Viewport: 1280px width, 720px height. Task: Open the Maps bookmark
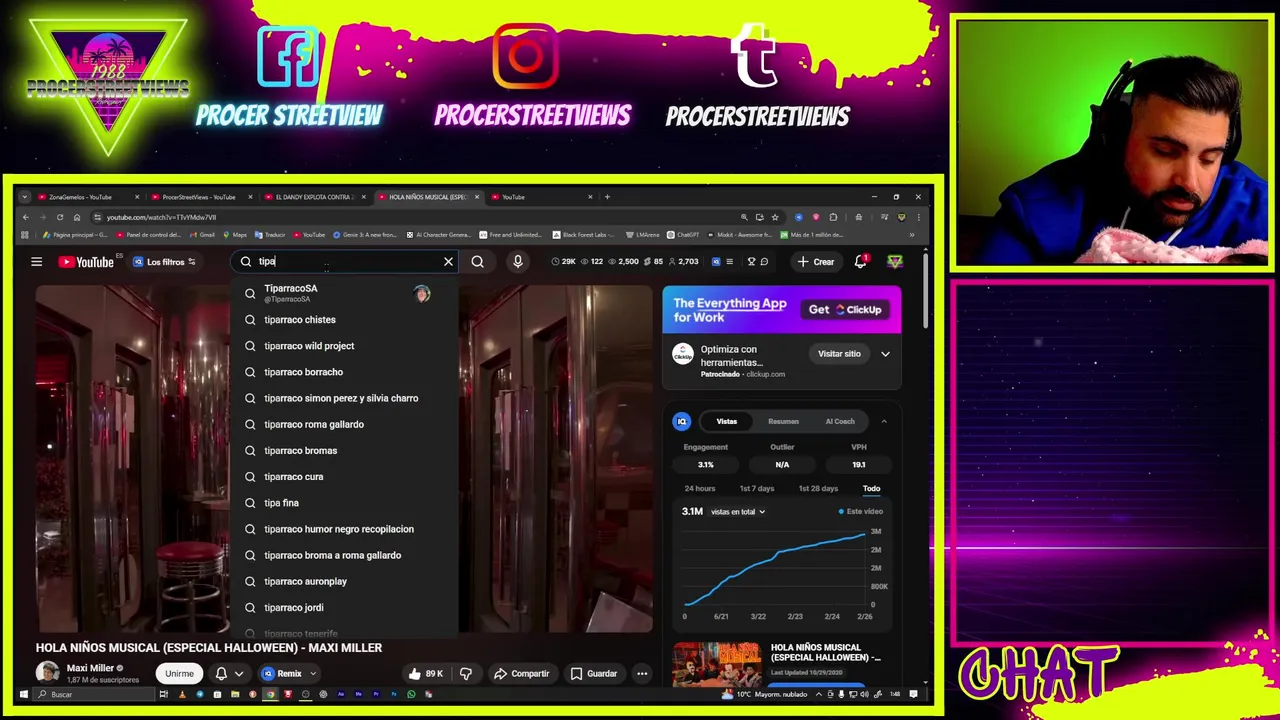(235, 235)
